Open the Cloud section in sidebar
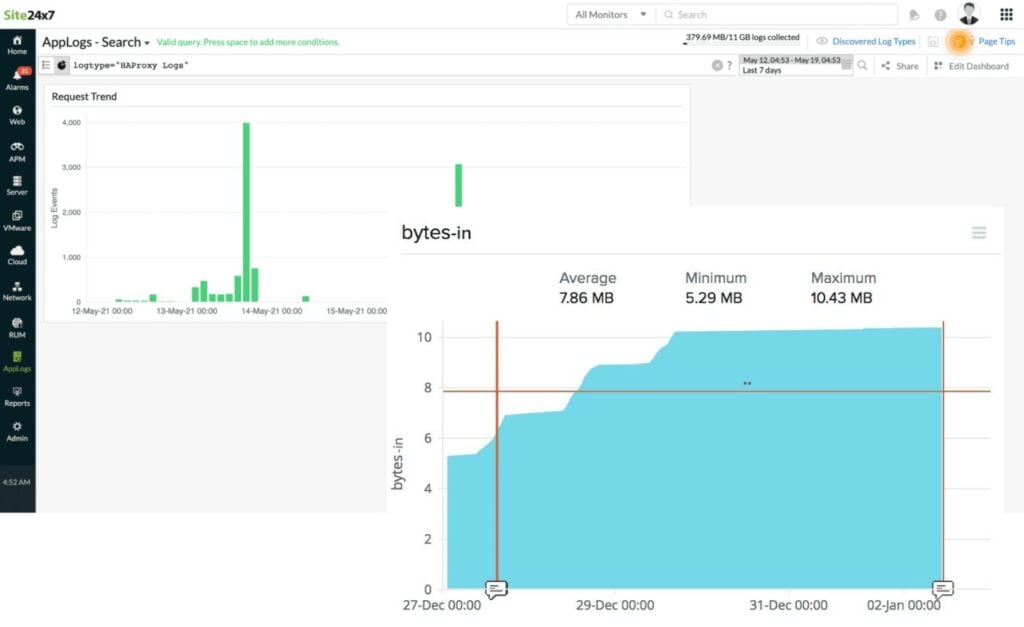 [17, 255]
